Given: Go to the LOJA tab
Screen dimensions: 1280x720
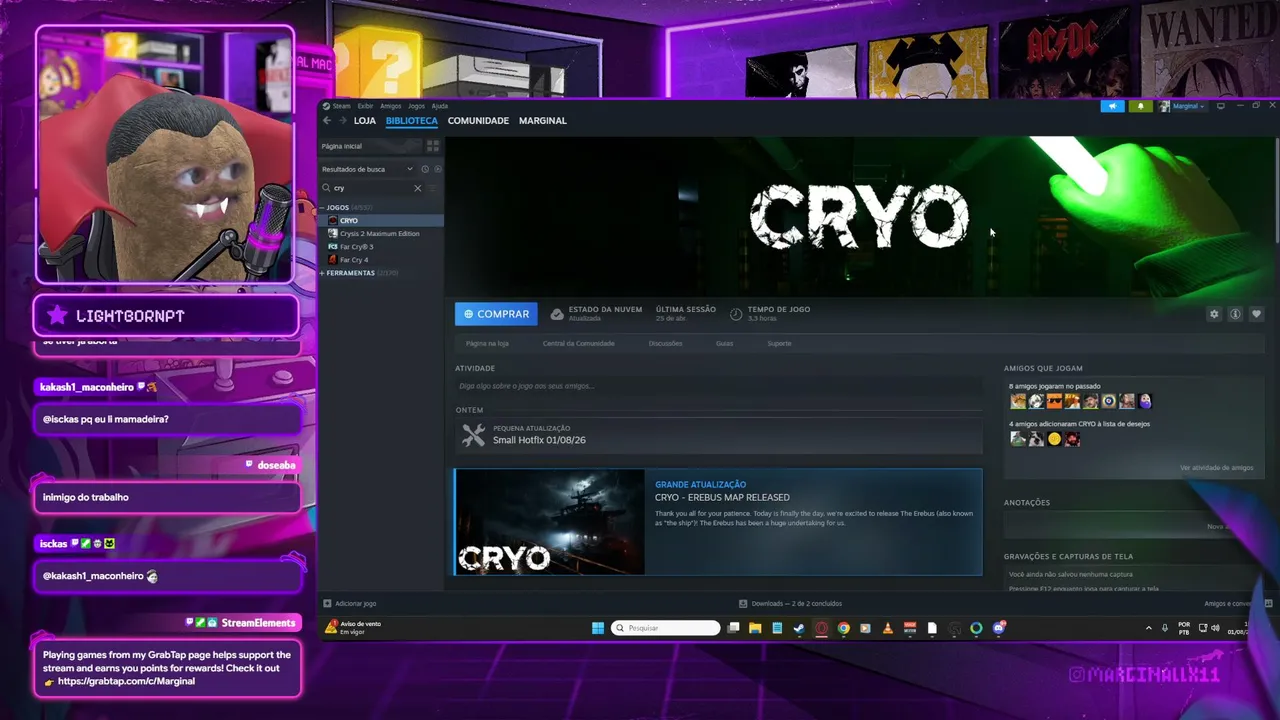Looking at the screenshot, I should pos(365,121).
